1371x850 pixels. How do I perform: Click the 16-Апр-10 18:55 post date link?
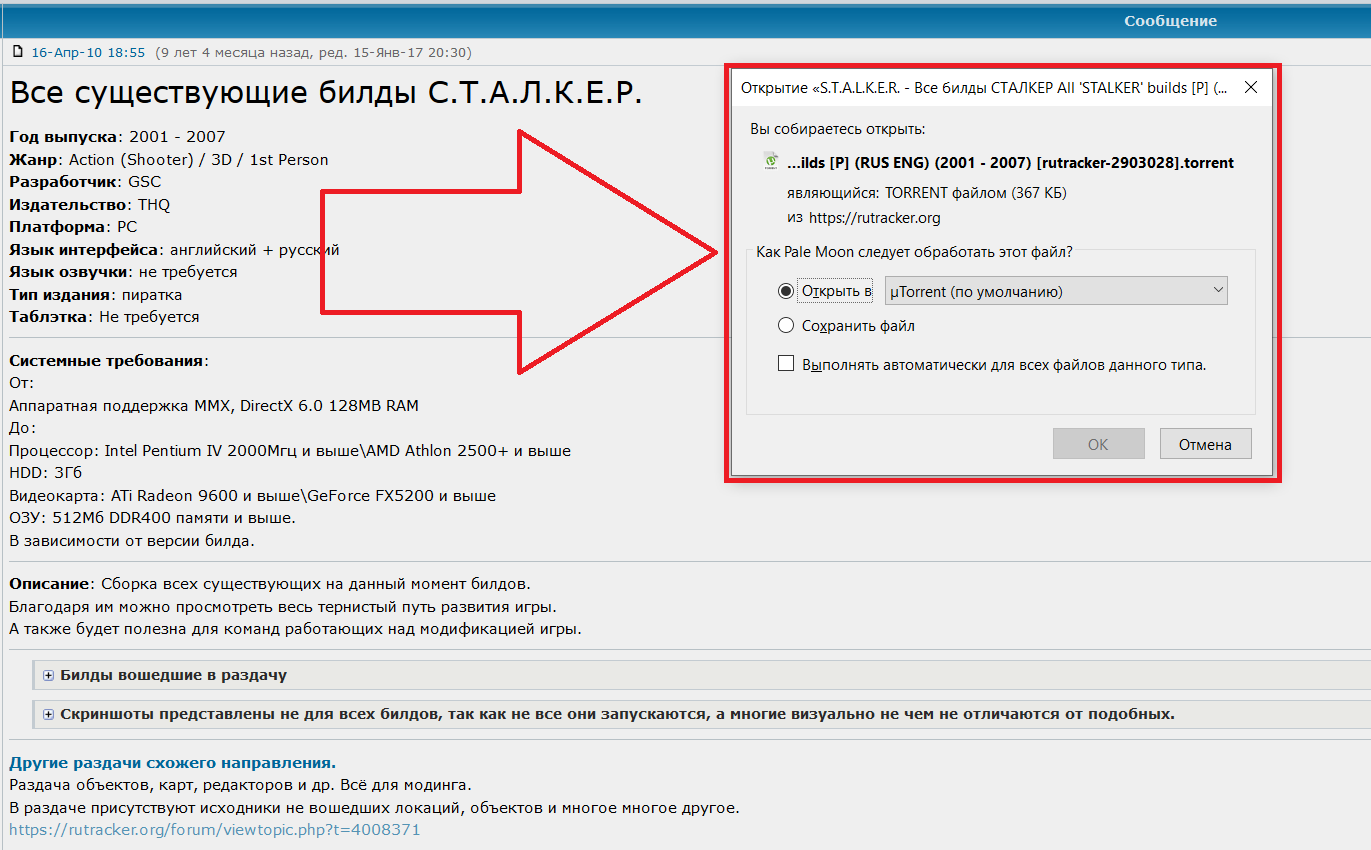pos(88,52)
